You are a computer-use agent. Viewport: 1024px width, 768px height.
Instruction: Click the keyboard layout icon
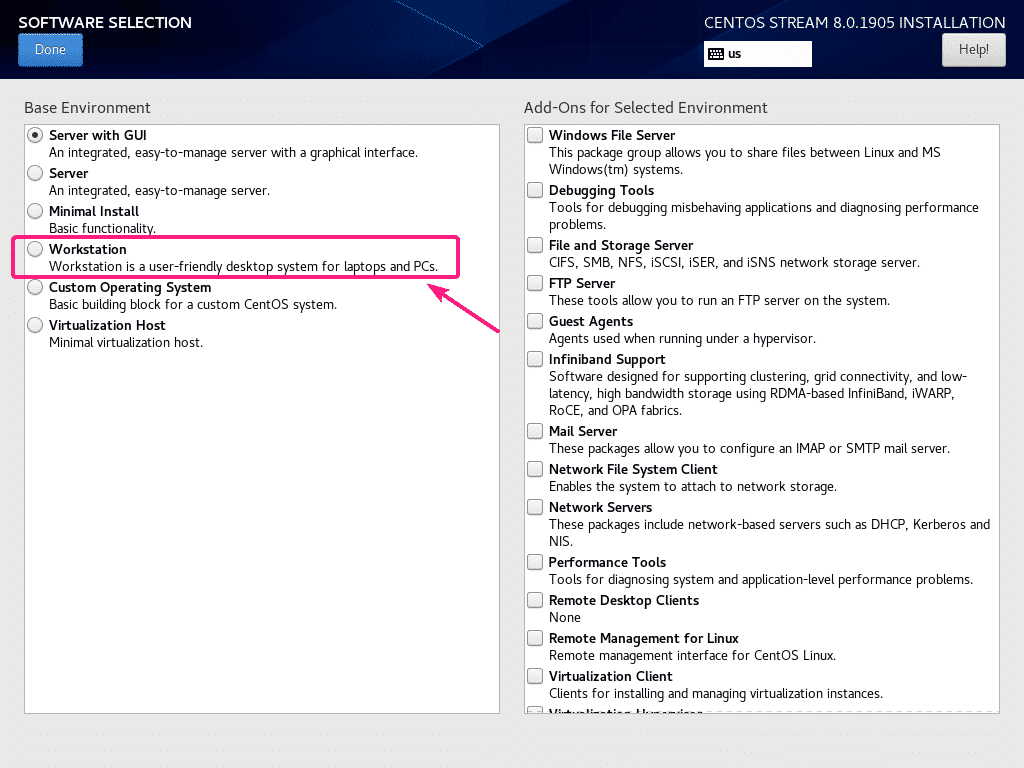(x=714, y=54)
